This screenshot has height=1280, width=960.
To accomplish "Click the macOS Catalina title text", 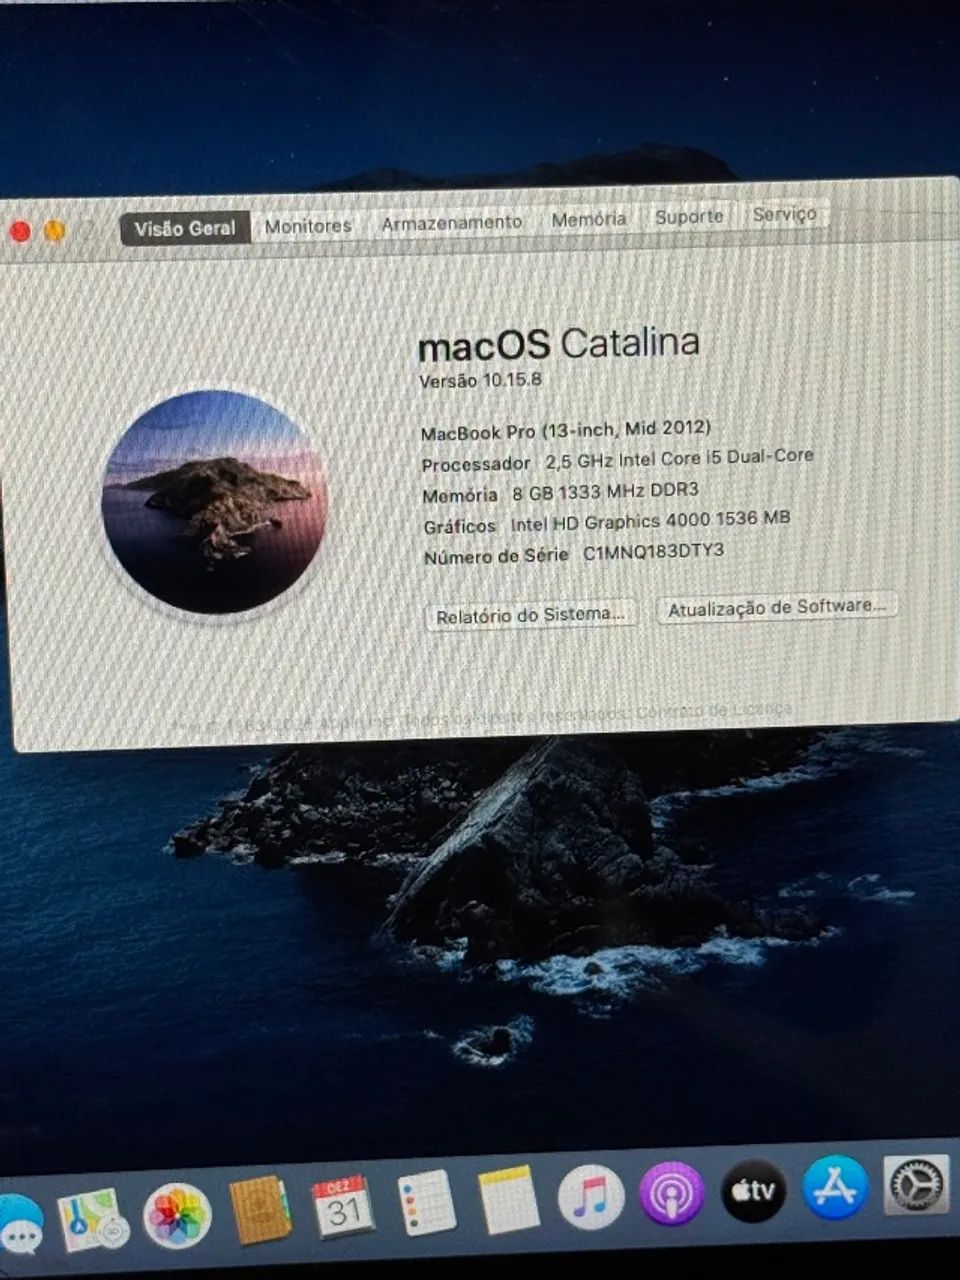I will 558,344.
